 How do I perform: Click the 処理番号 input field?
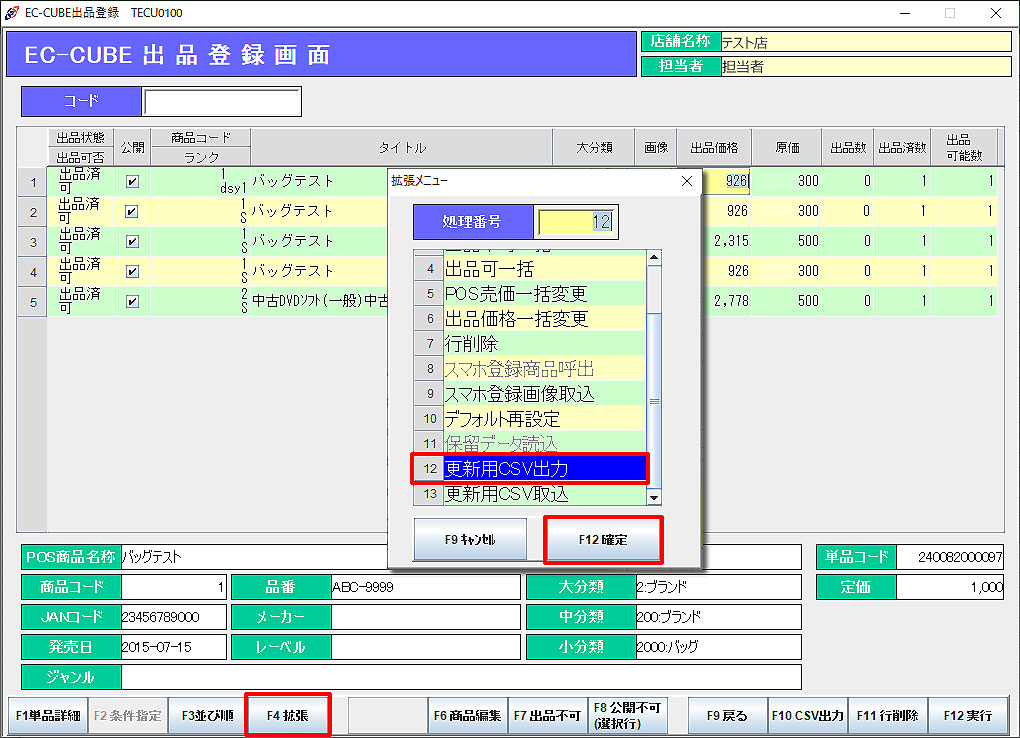pyautogui.click(x=577, y=222)
